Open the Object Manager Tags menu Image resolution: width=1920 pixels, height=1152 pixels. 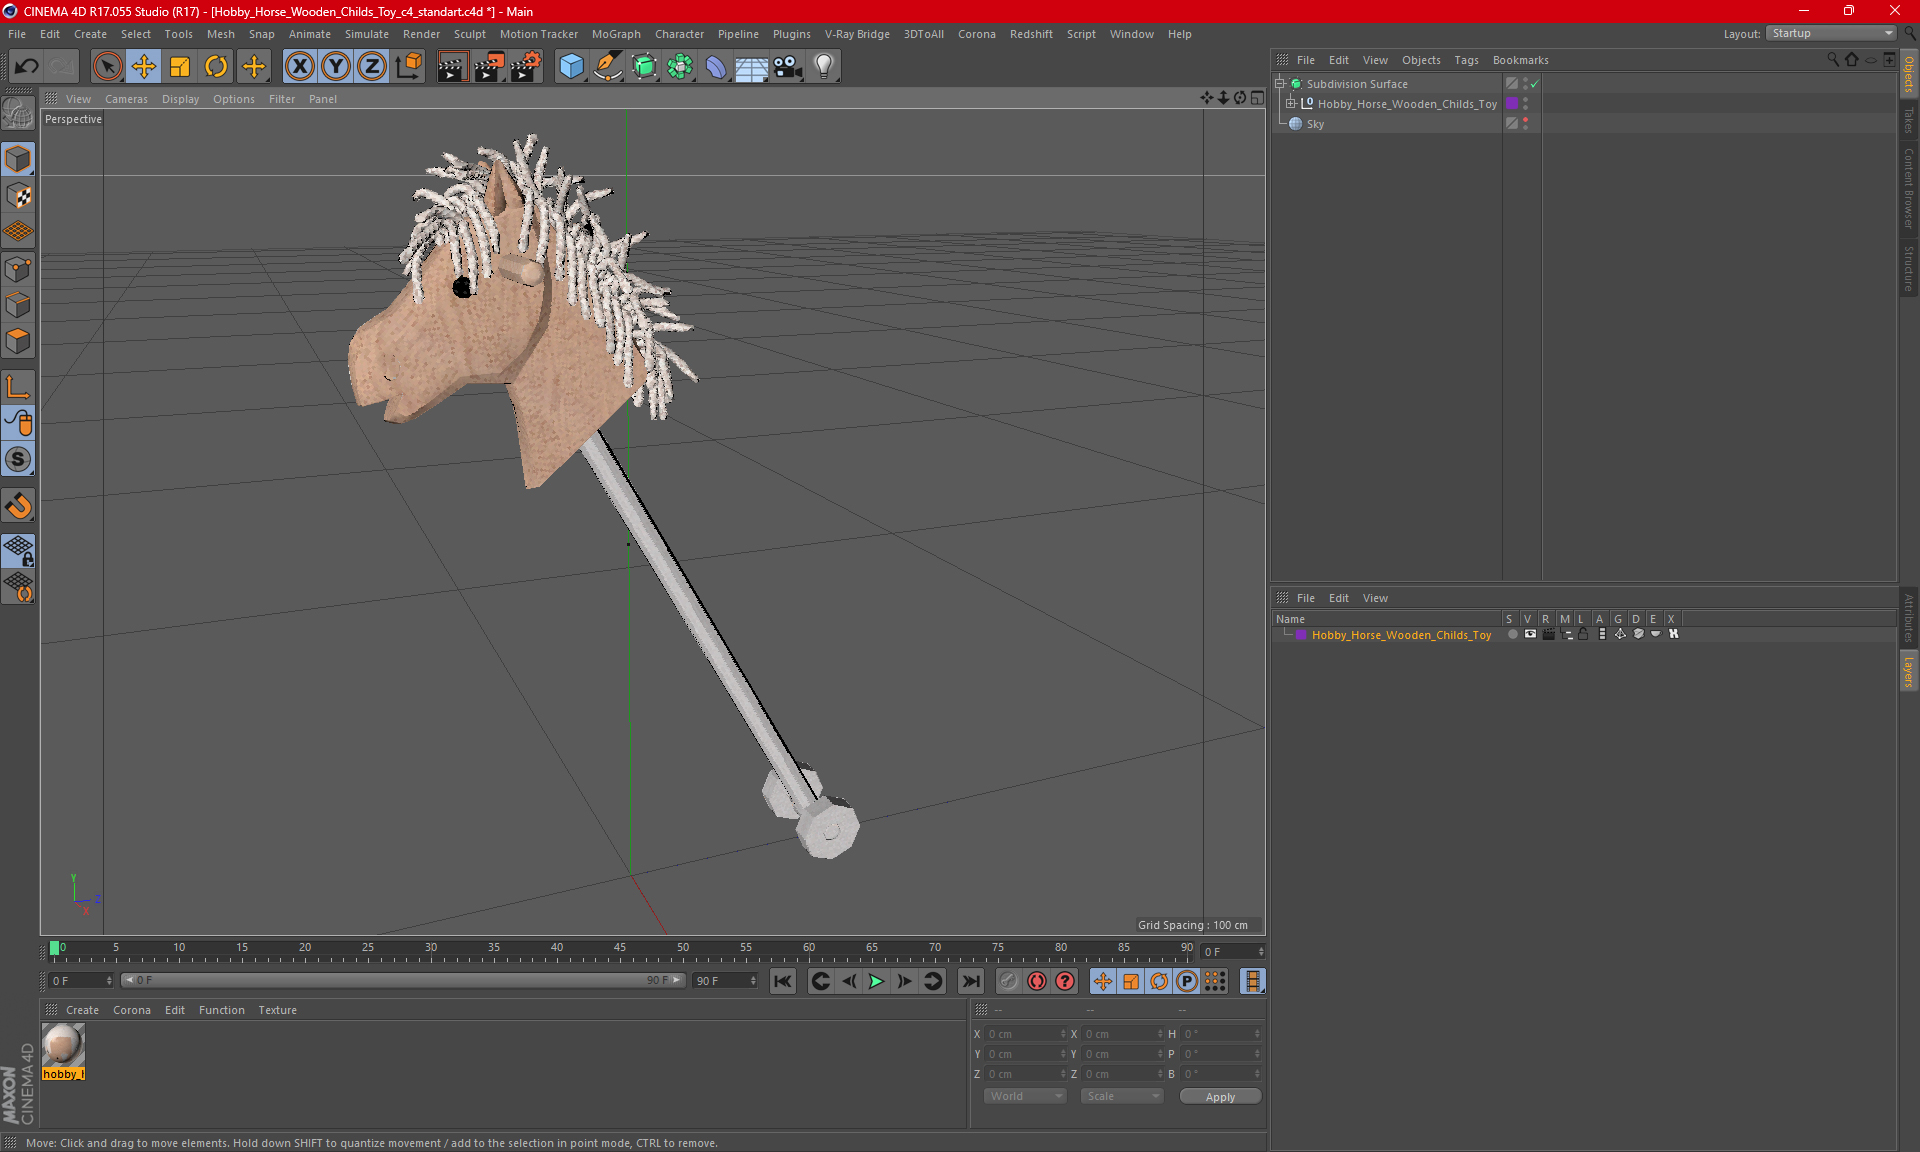pos(1466,60)
